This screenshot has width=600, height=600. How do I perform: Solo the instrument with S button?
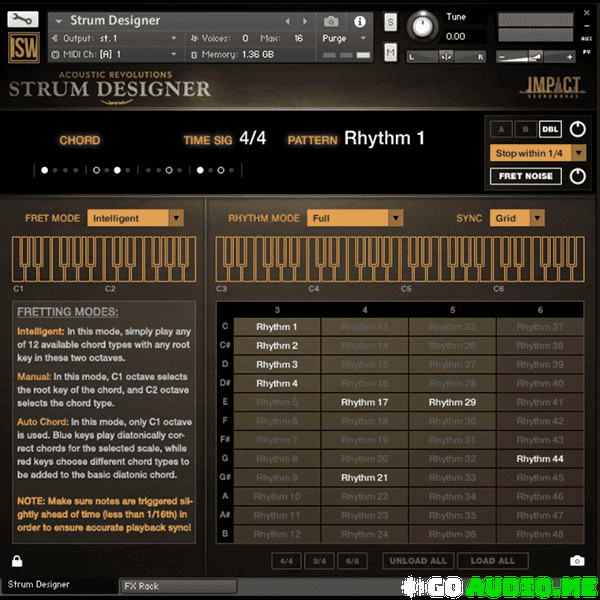[x=389, y=21]
